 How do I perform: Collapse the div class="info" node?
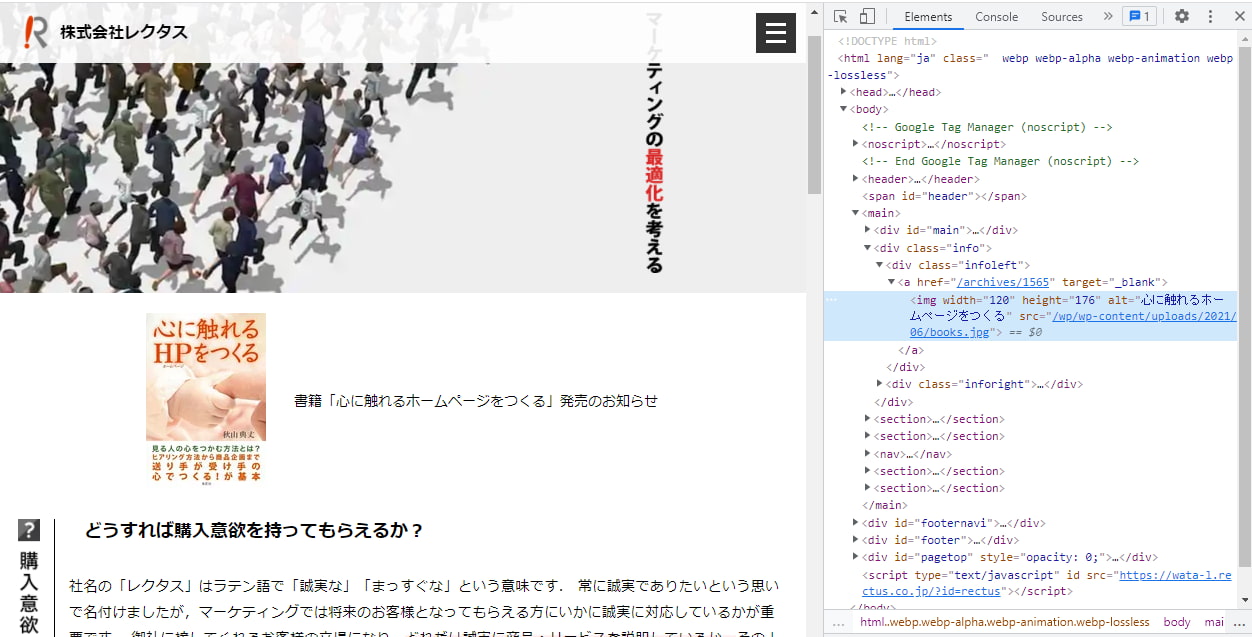click(868, 248)
